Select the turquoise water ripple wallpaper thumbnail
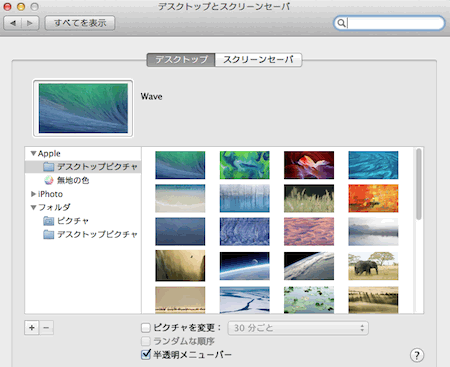This screenshot has height=367, width=450. tap(373, 165)
